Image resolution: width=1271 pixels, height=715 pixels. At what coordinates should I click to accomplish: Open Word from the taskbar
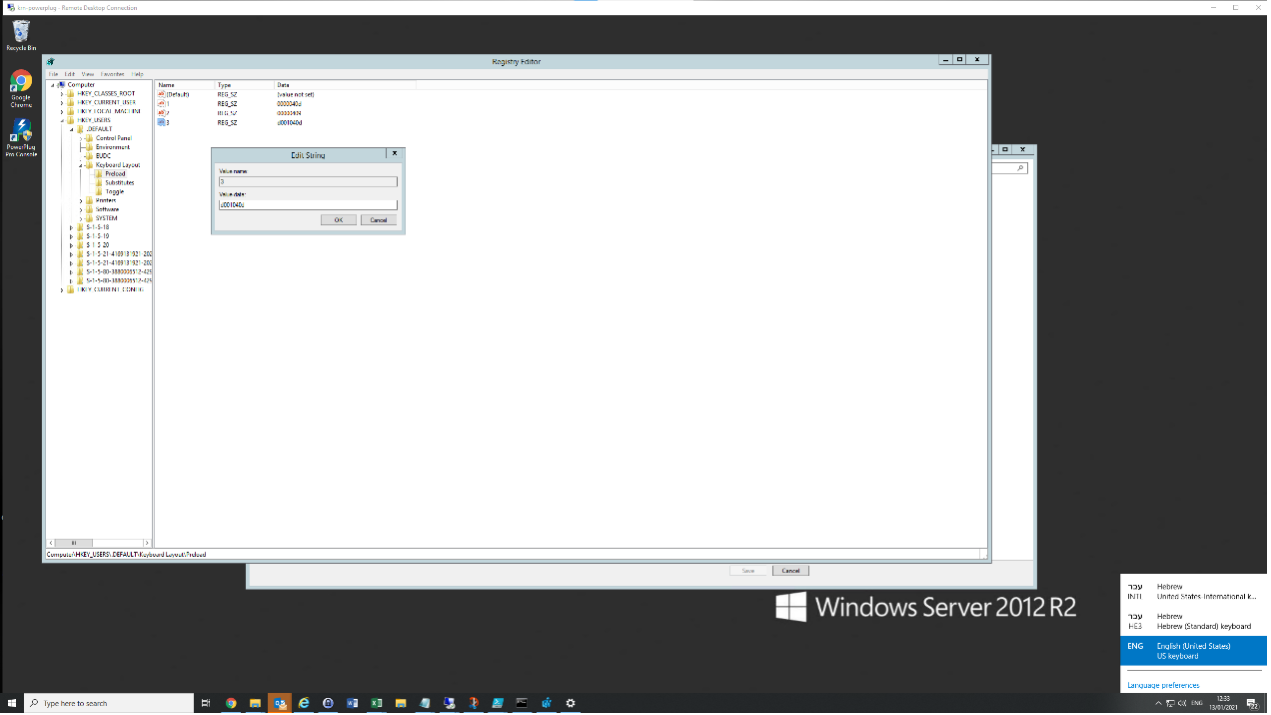(353, 703)
